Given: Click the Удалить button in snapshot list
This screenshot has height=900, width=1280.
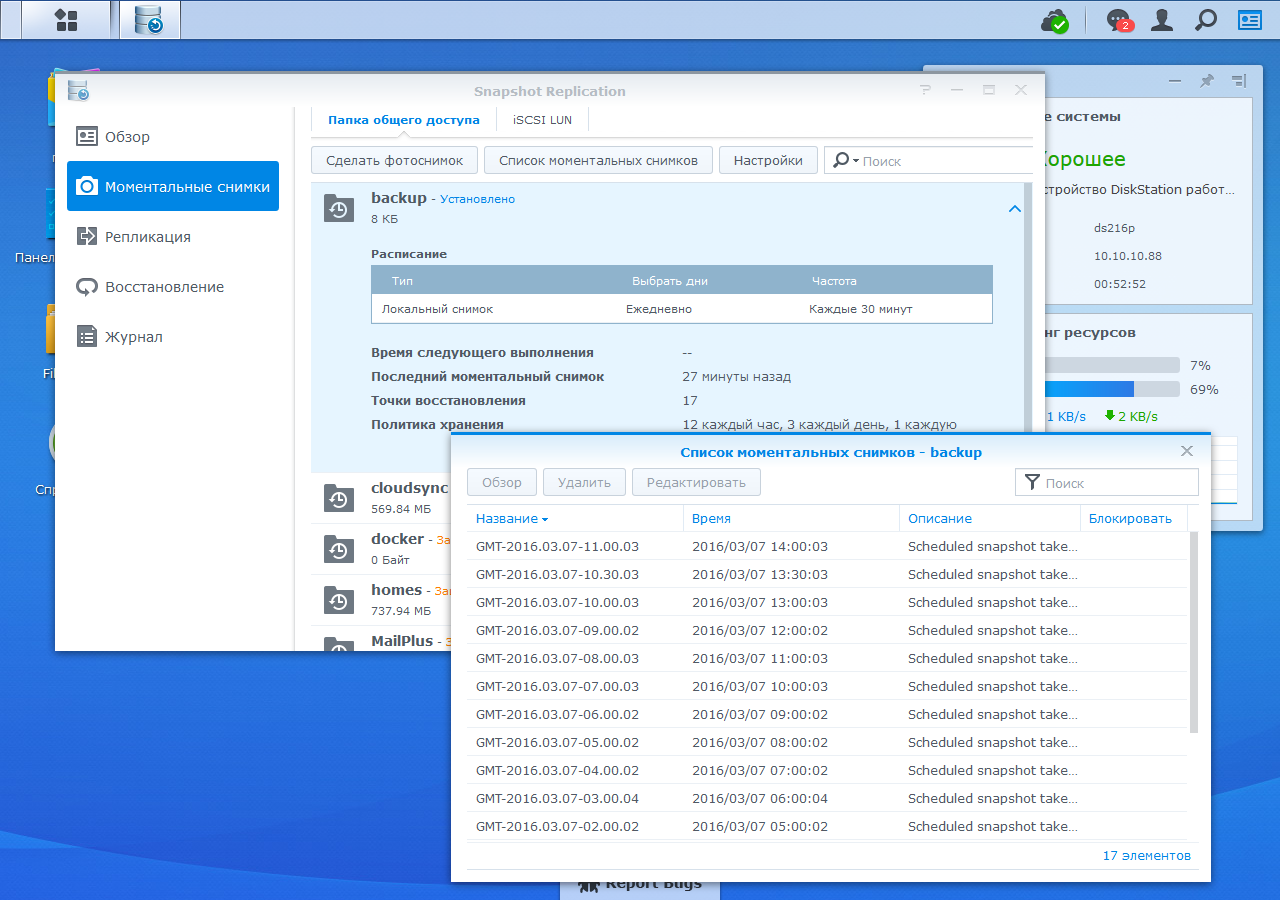Looking at the screenshot, I should pyautogui.click(x=584, y=482).
